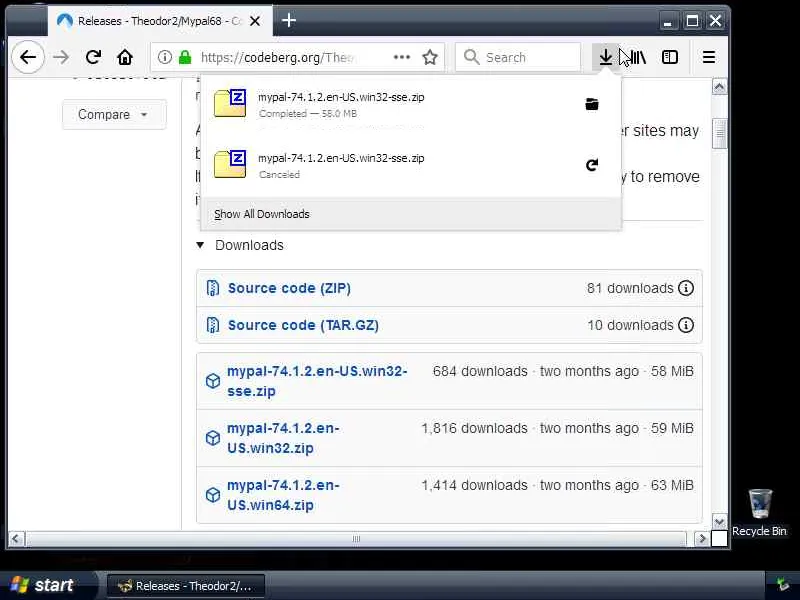Click the system tray icon
This screenshot has width=800, height=600.
pyautogui.click(x=783, y=584)
